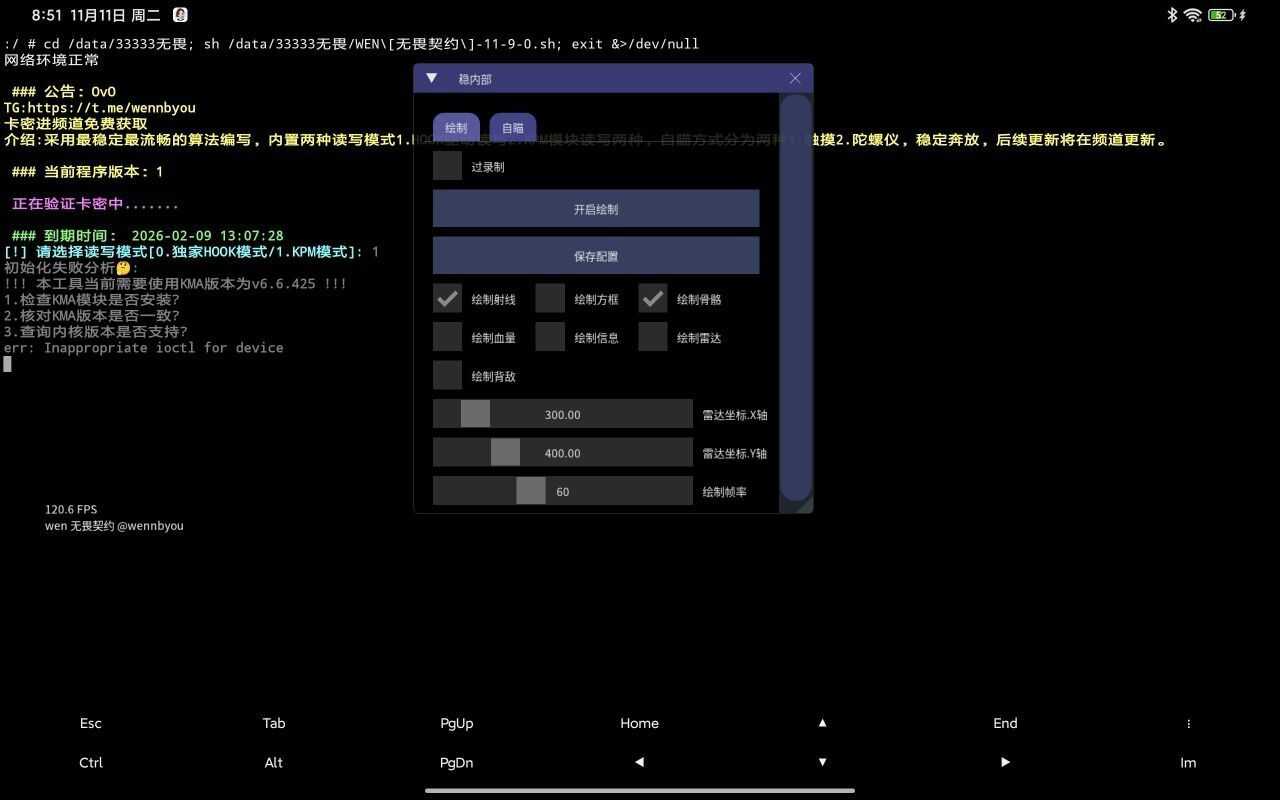Tap the down arrow key icon
Viewport: 1280px width, 800px height.
point(822,762)
